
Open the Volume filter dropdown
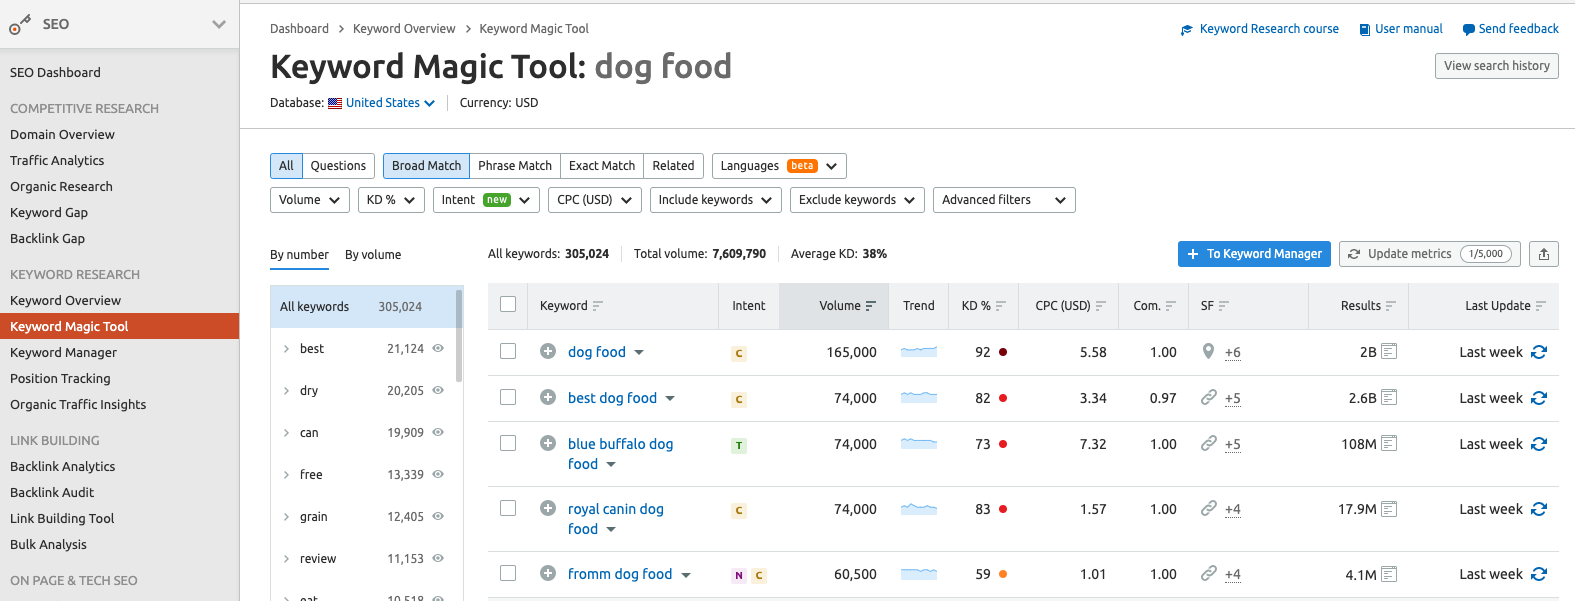[310, 200]
